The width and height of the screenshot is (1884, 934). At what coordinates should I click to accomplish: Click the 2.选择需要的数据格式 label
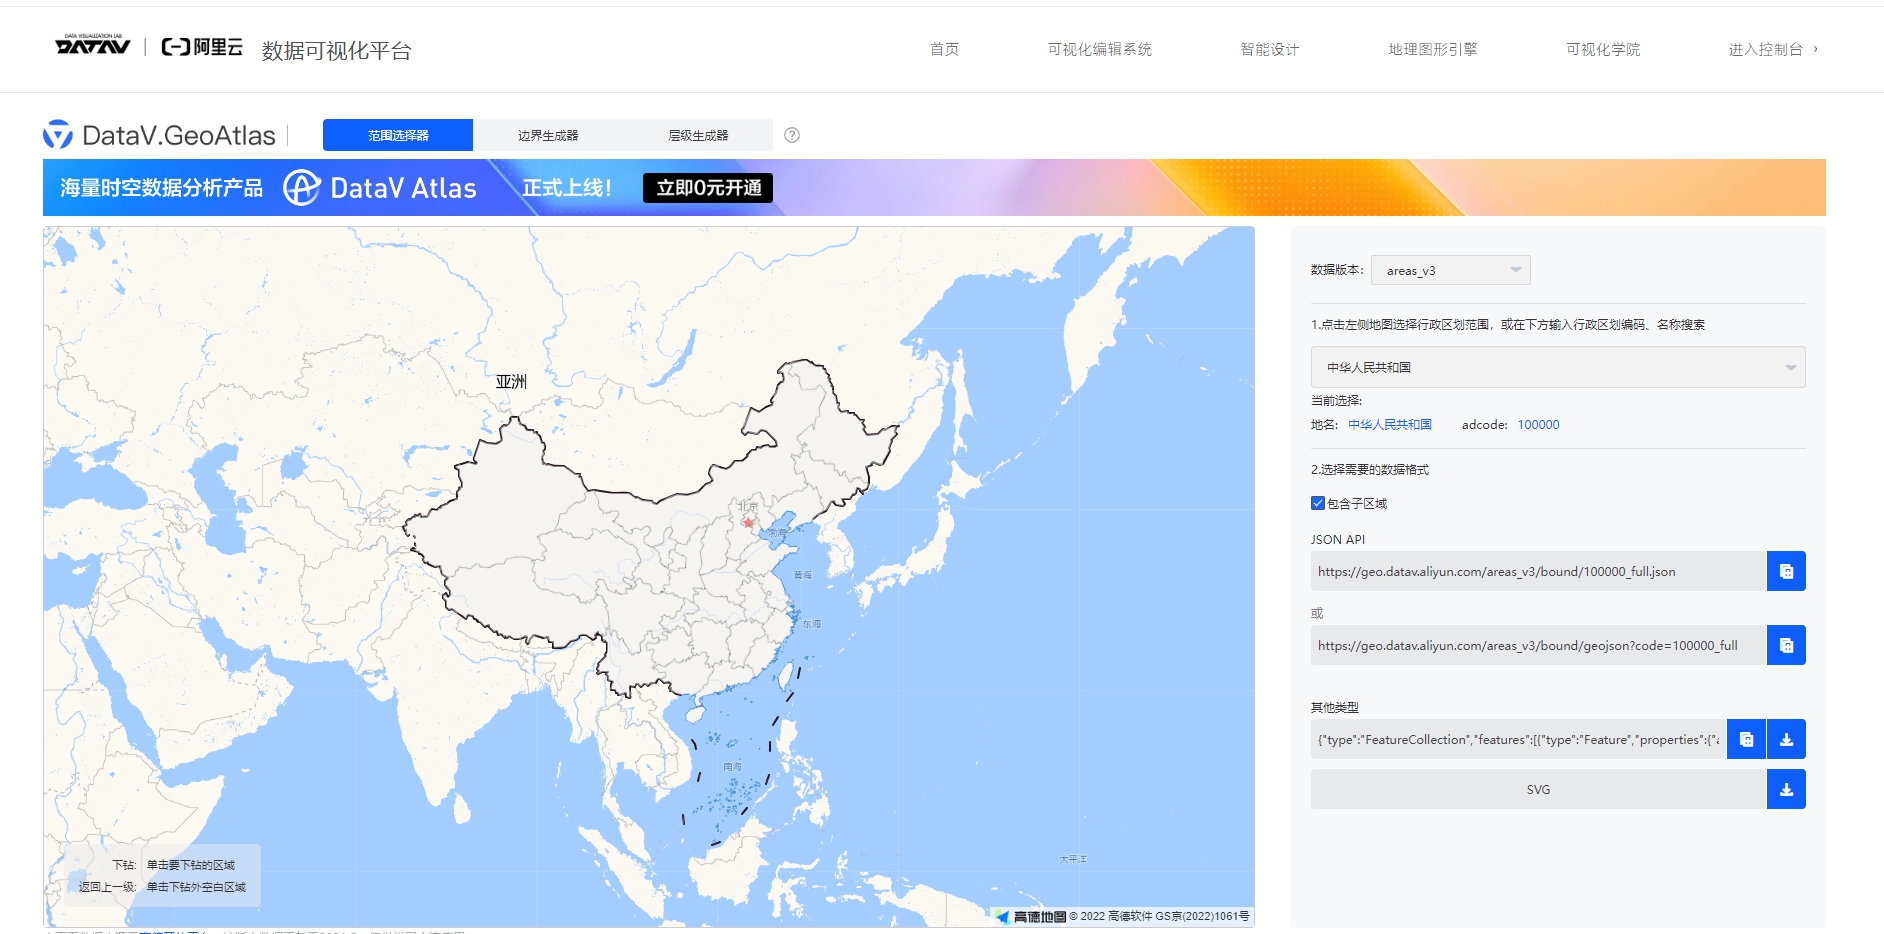coord(1370,469)
